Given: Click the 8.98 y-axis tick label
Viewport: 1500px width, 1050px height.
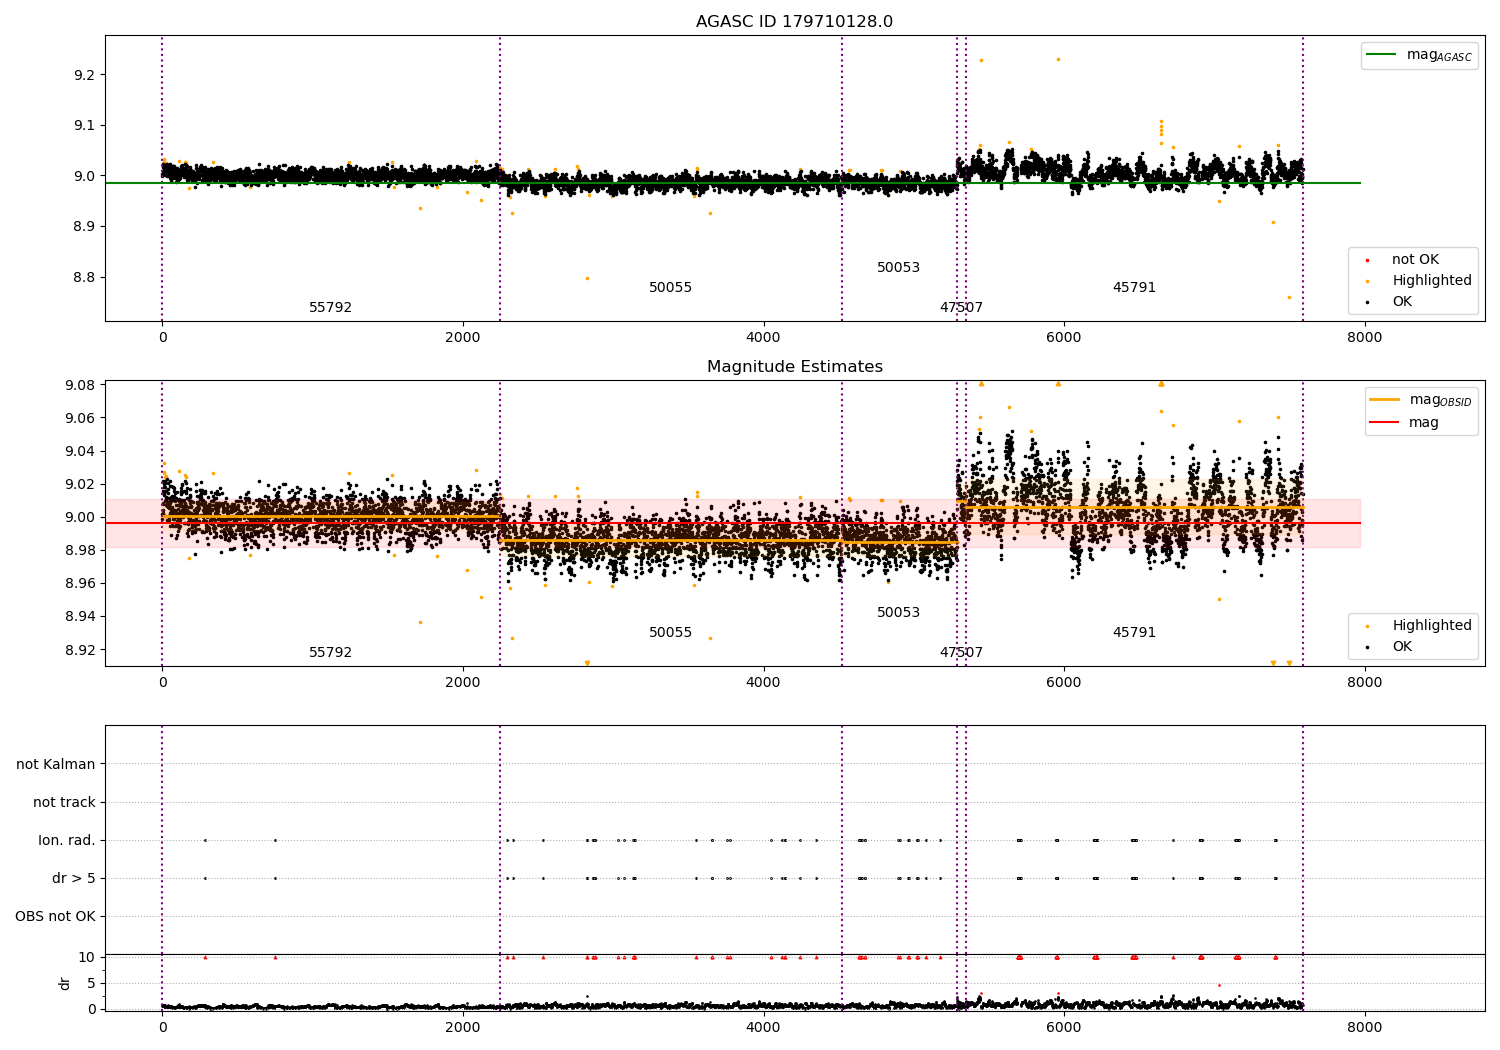Looking at the screenshot, I should (80, 551).
